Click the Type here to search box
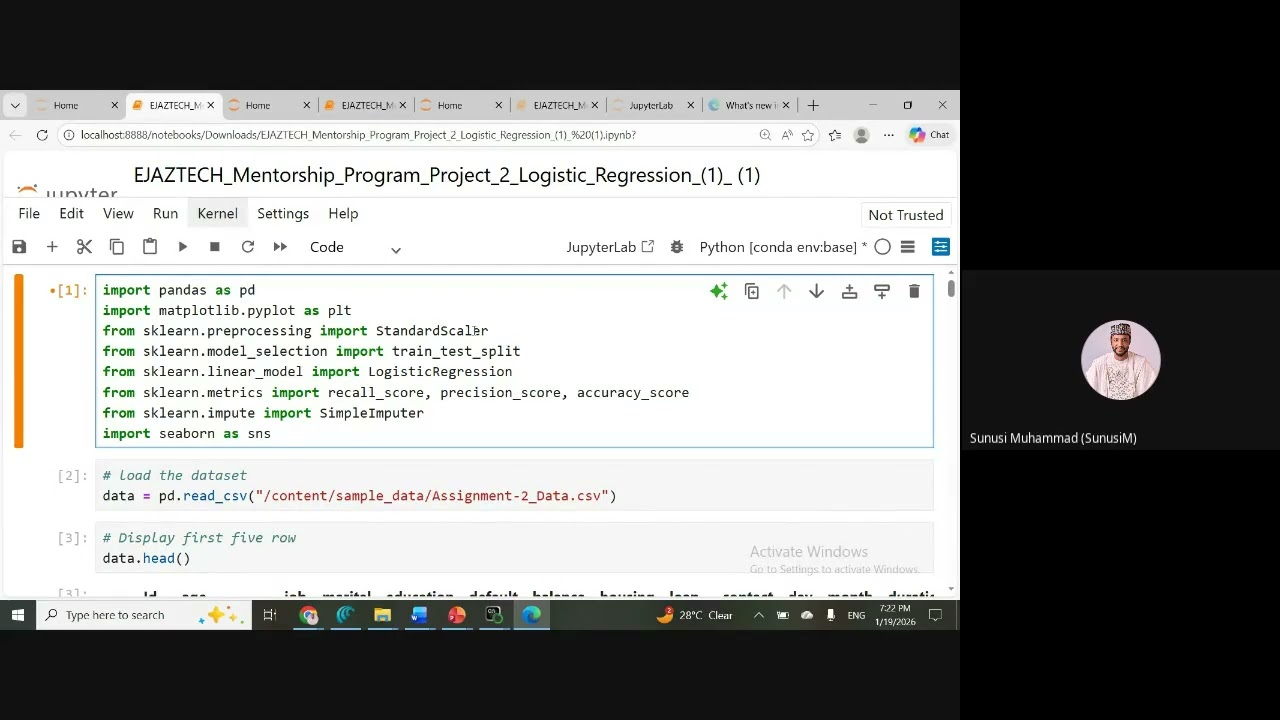Screen dimensions: 1280x720 [x=143, y=615]
